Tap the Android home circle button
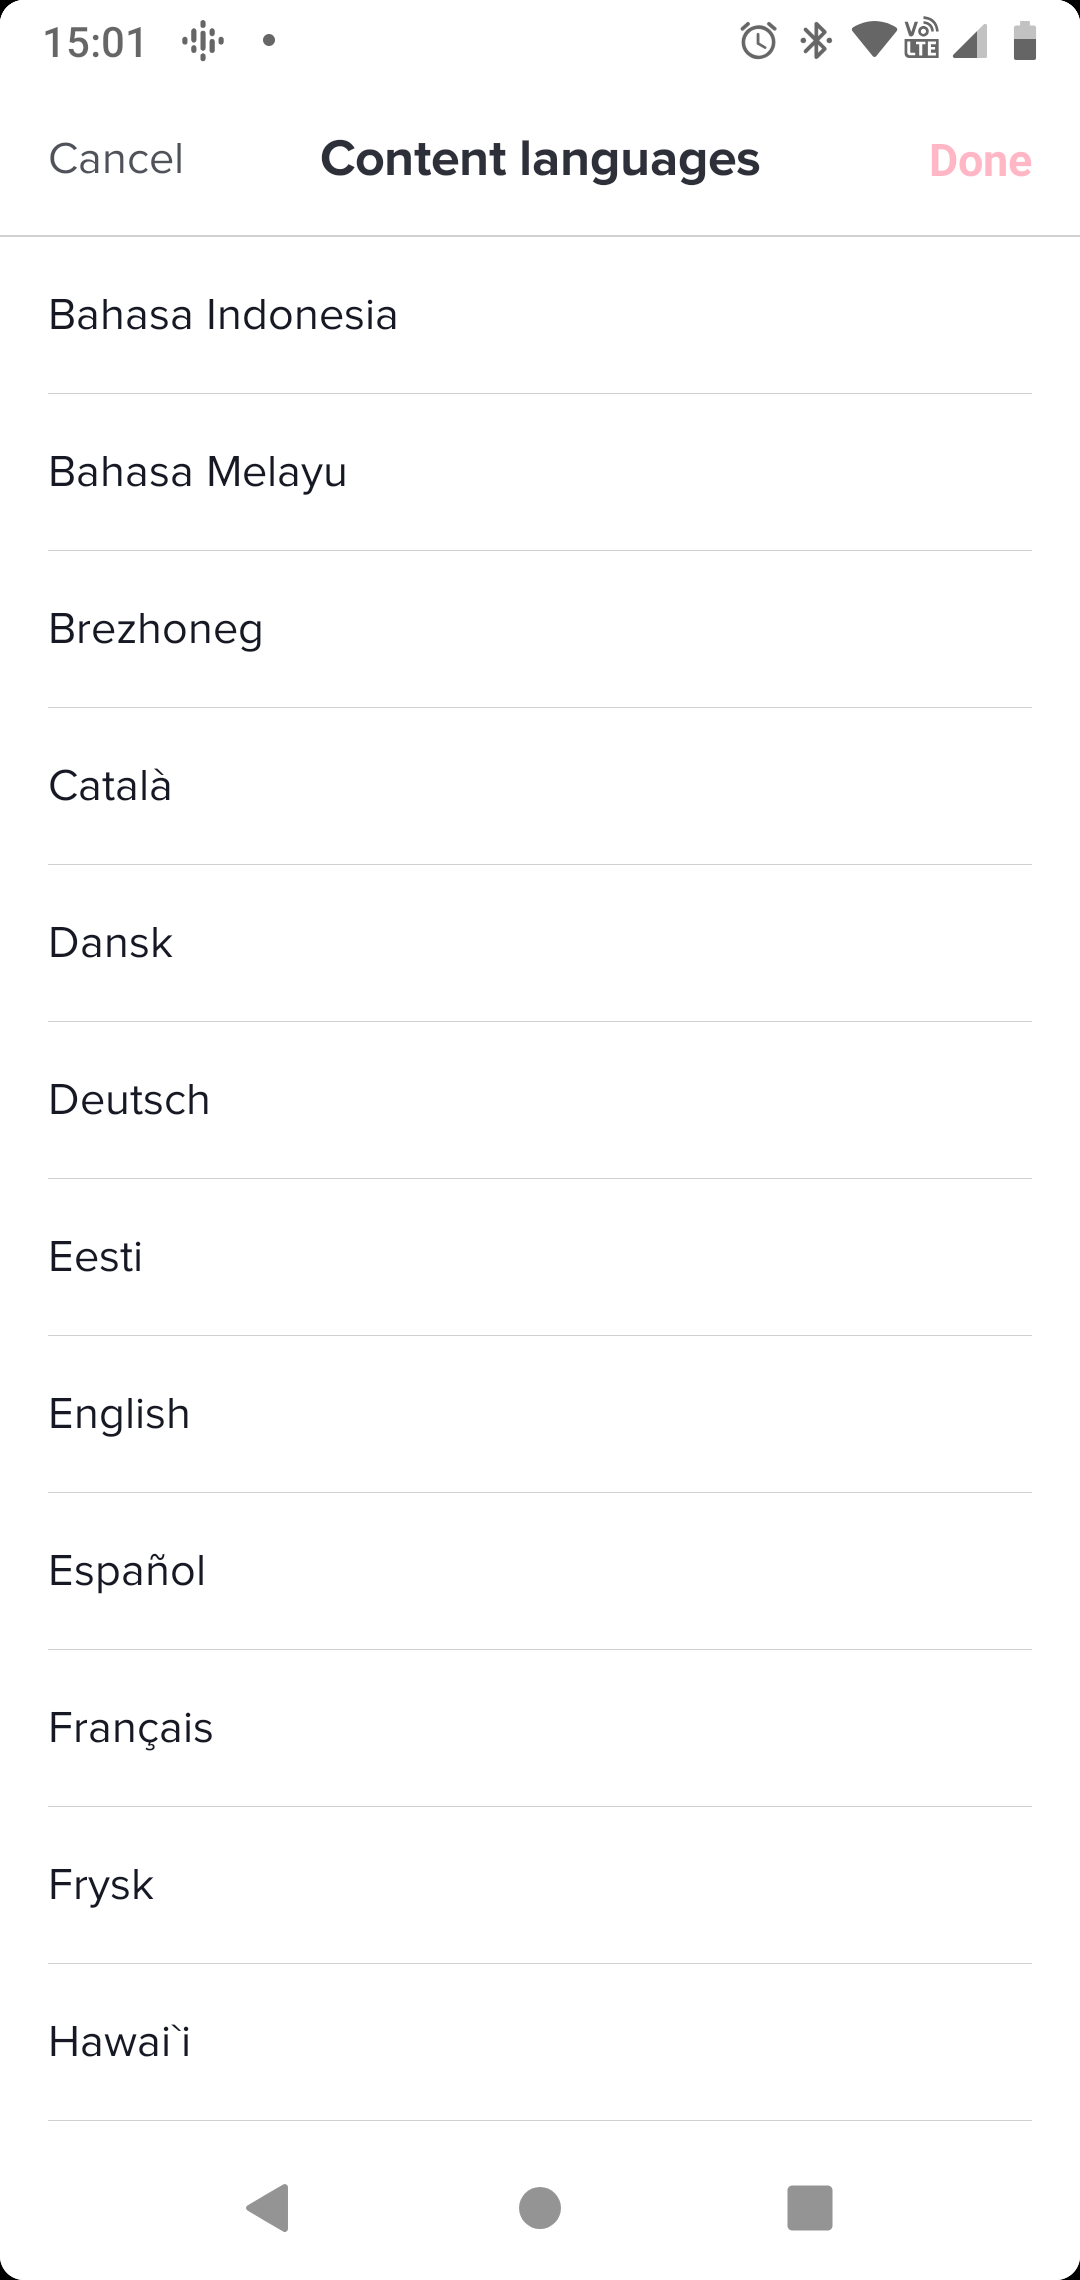The image size is (1080, 2280). (x=540, y=2207)
